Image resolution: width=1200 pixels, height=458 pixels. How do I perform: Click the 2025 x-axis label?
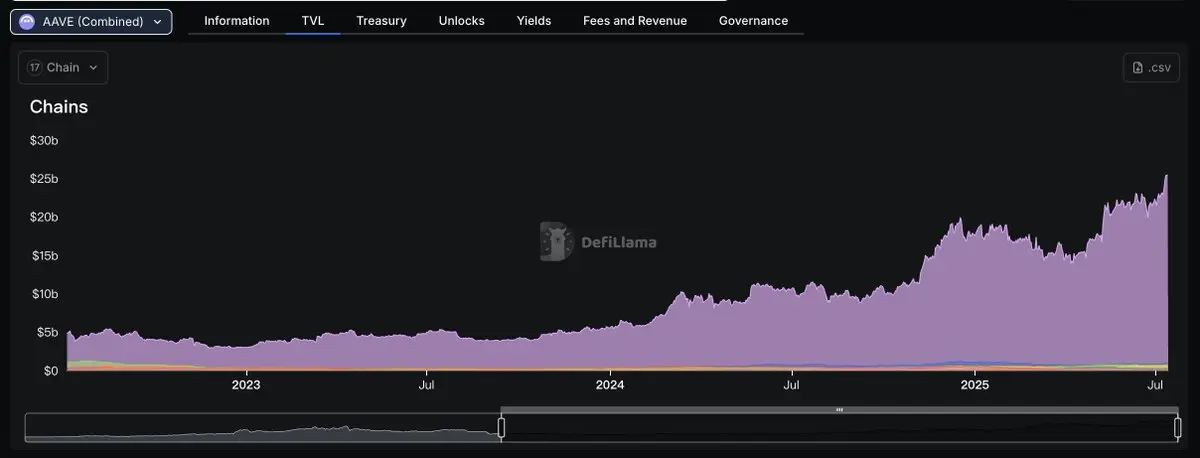[x=975, y=384]
